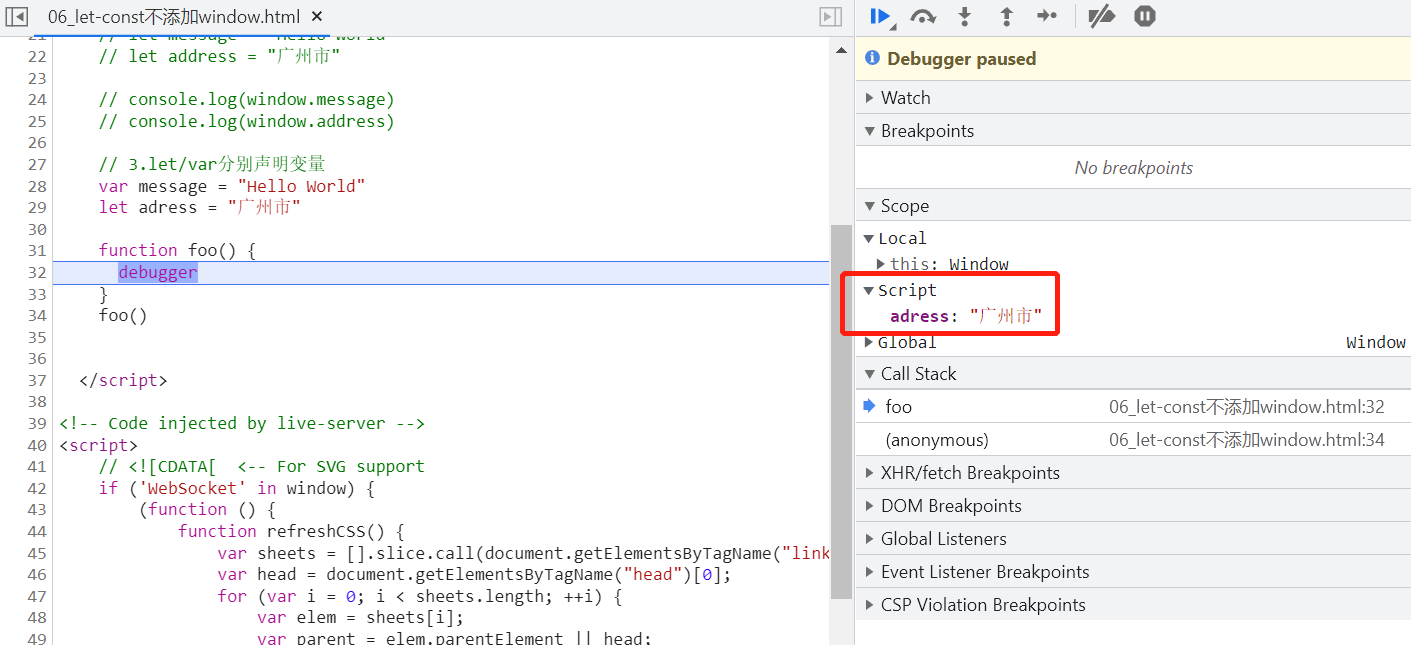Close the 06_let-const file tab
Screen dimensions: 1411x645
317,17
